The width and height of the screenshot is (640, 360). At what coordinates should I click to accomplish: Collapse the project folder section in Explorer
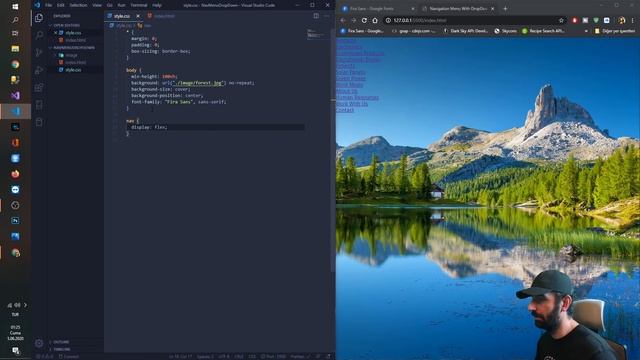73,48
